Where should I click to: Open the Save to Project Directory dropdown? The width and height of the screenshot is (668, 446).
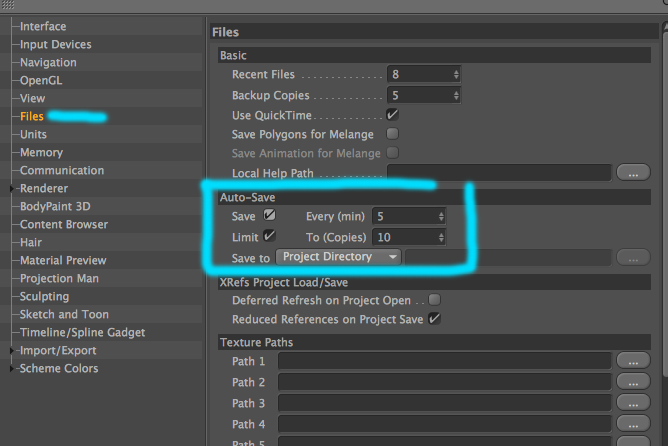(338, 257)
